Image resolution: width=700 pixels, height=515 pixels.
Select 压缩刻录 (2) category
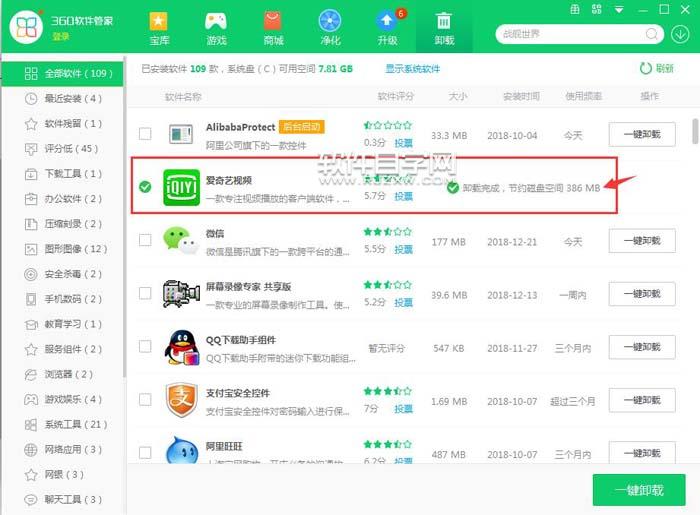point(62,224)
